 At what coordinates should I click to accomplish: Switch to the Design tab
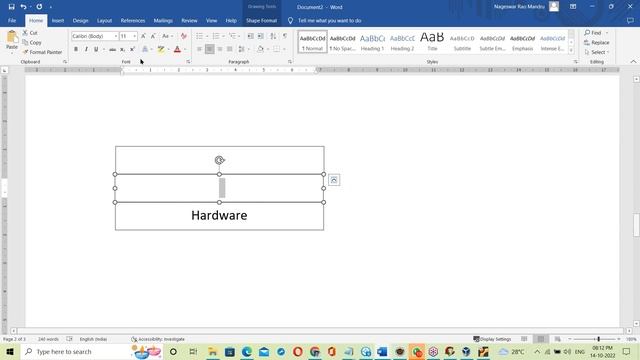click(80, 20)
